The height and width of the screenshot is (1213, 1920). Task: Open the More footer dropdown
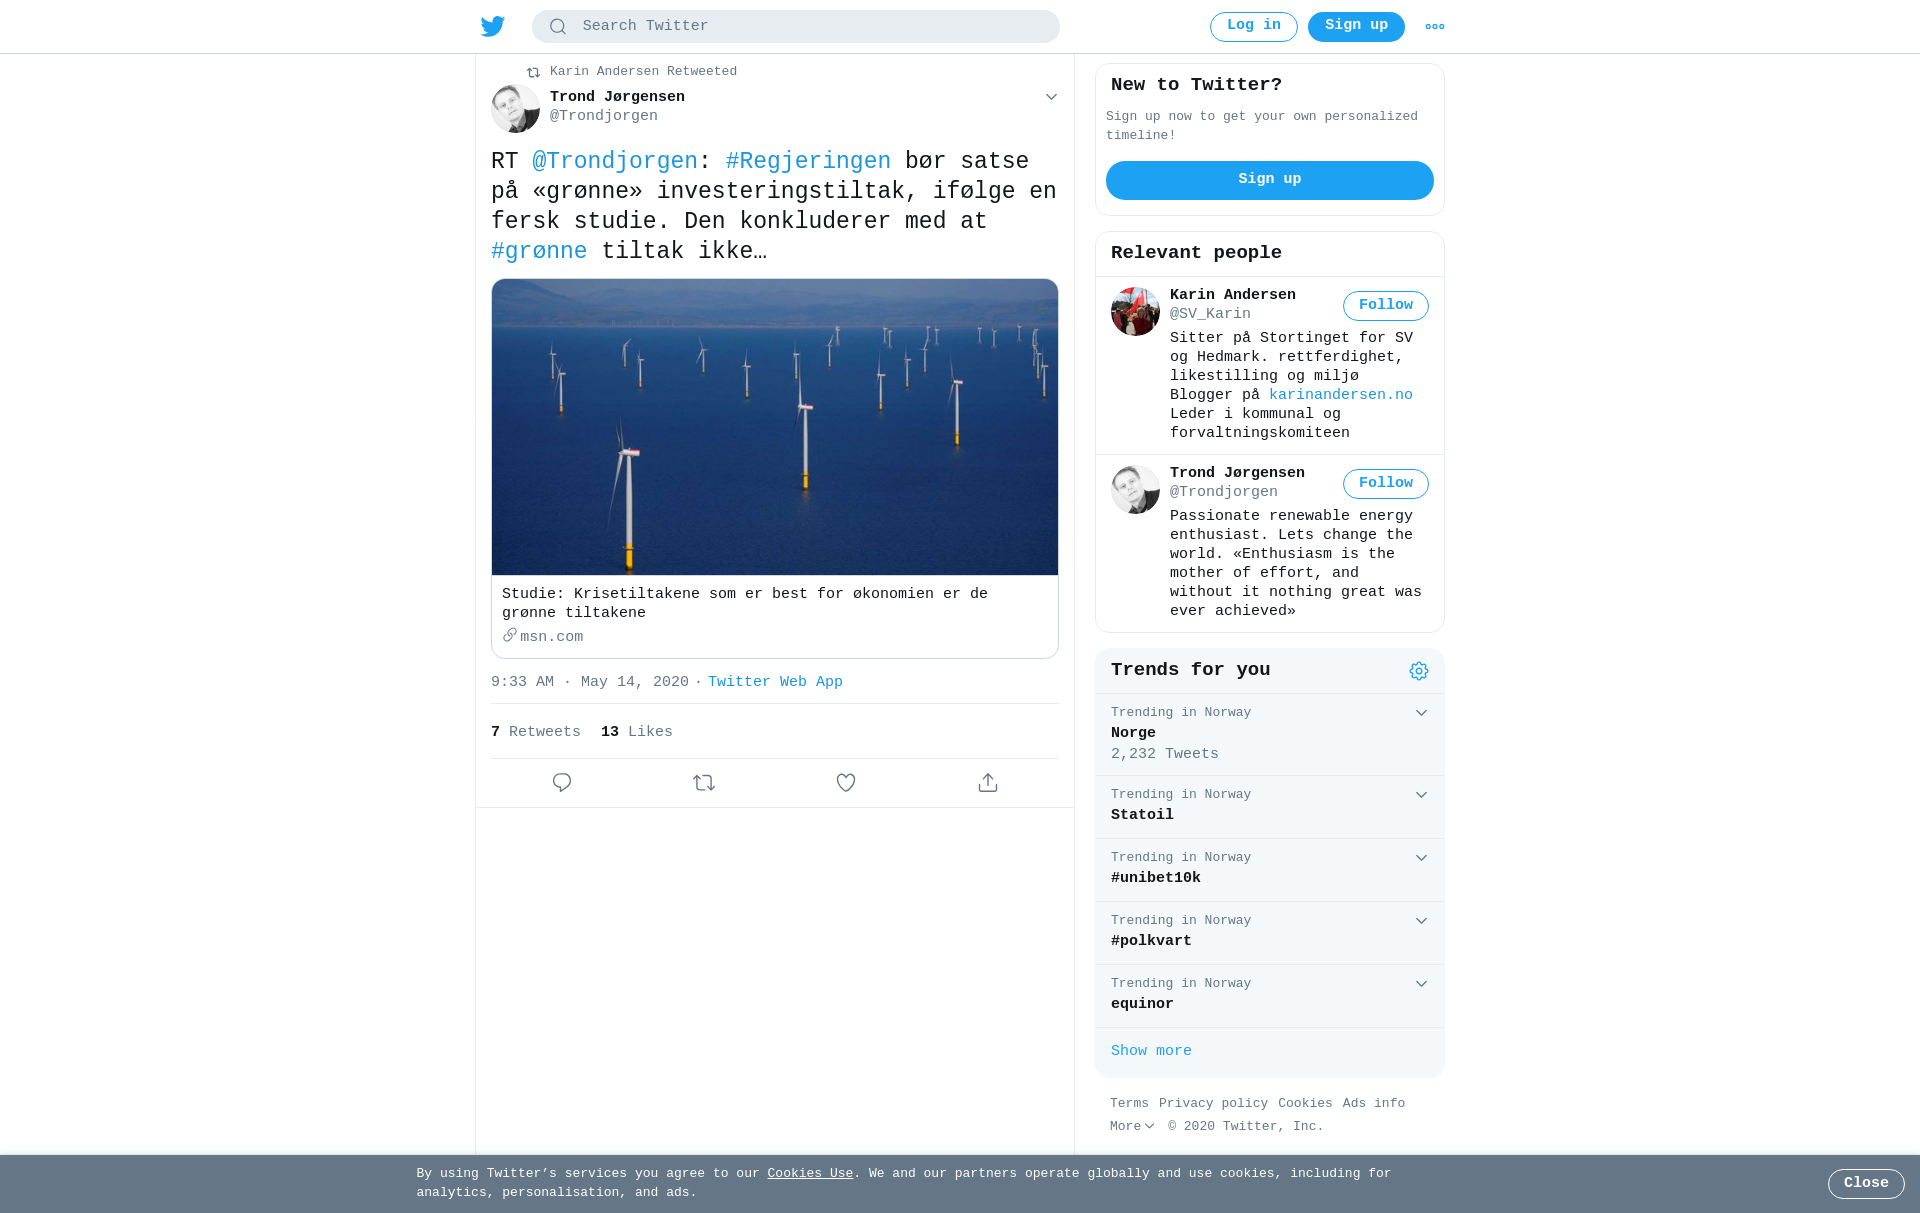(1132, 1127)
